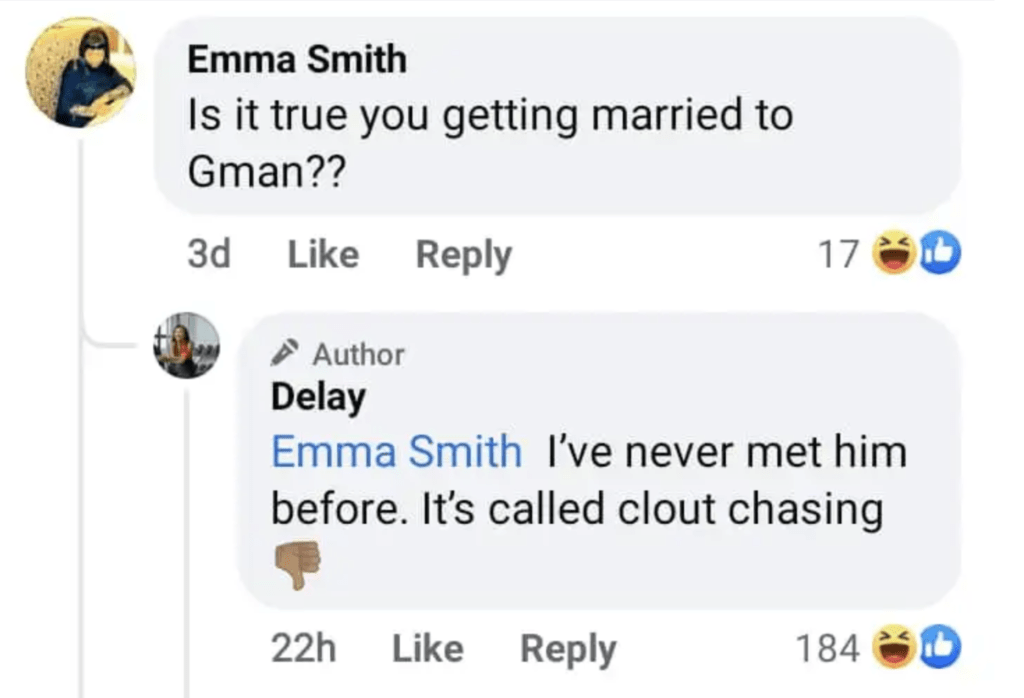Open Delay's profile picture
Viewport: 1024px width, 698px height.
tap(187, 345)
